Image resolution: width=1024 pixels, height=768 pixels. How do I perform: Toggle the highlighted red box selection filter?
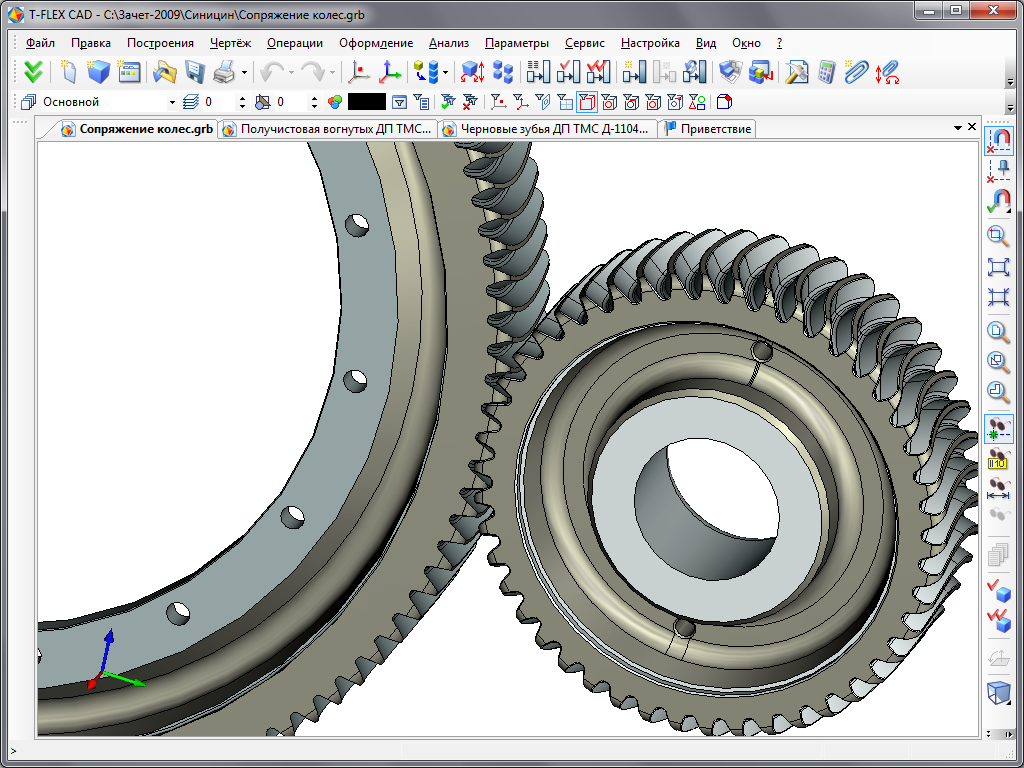point(587,102)
